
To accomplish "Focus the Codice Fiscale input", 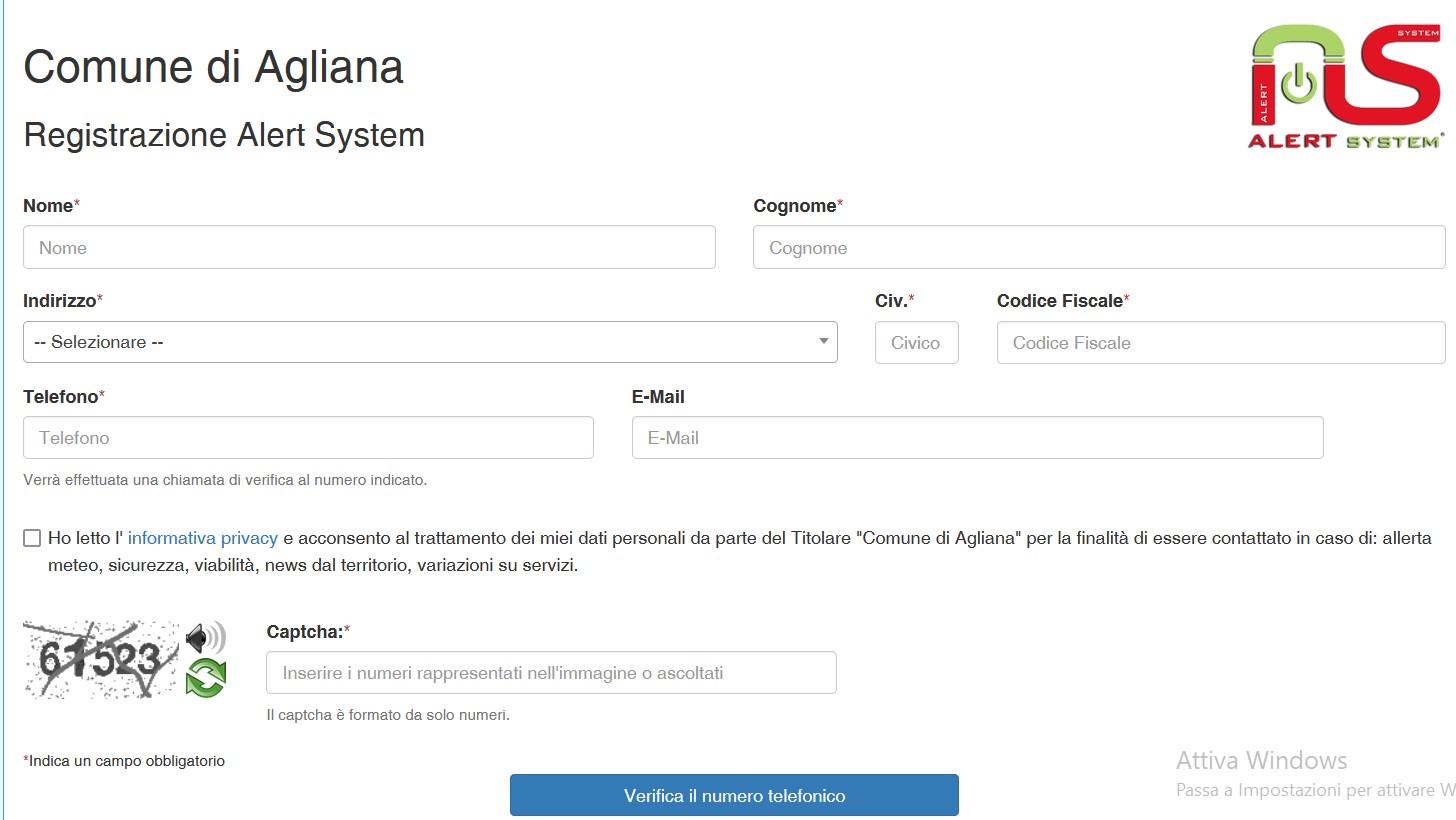I will 1220,342.
